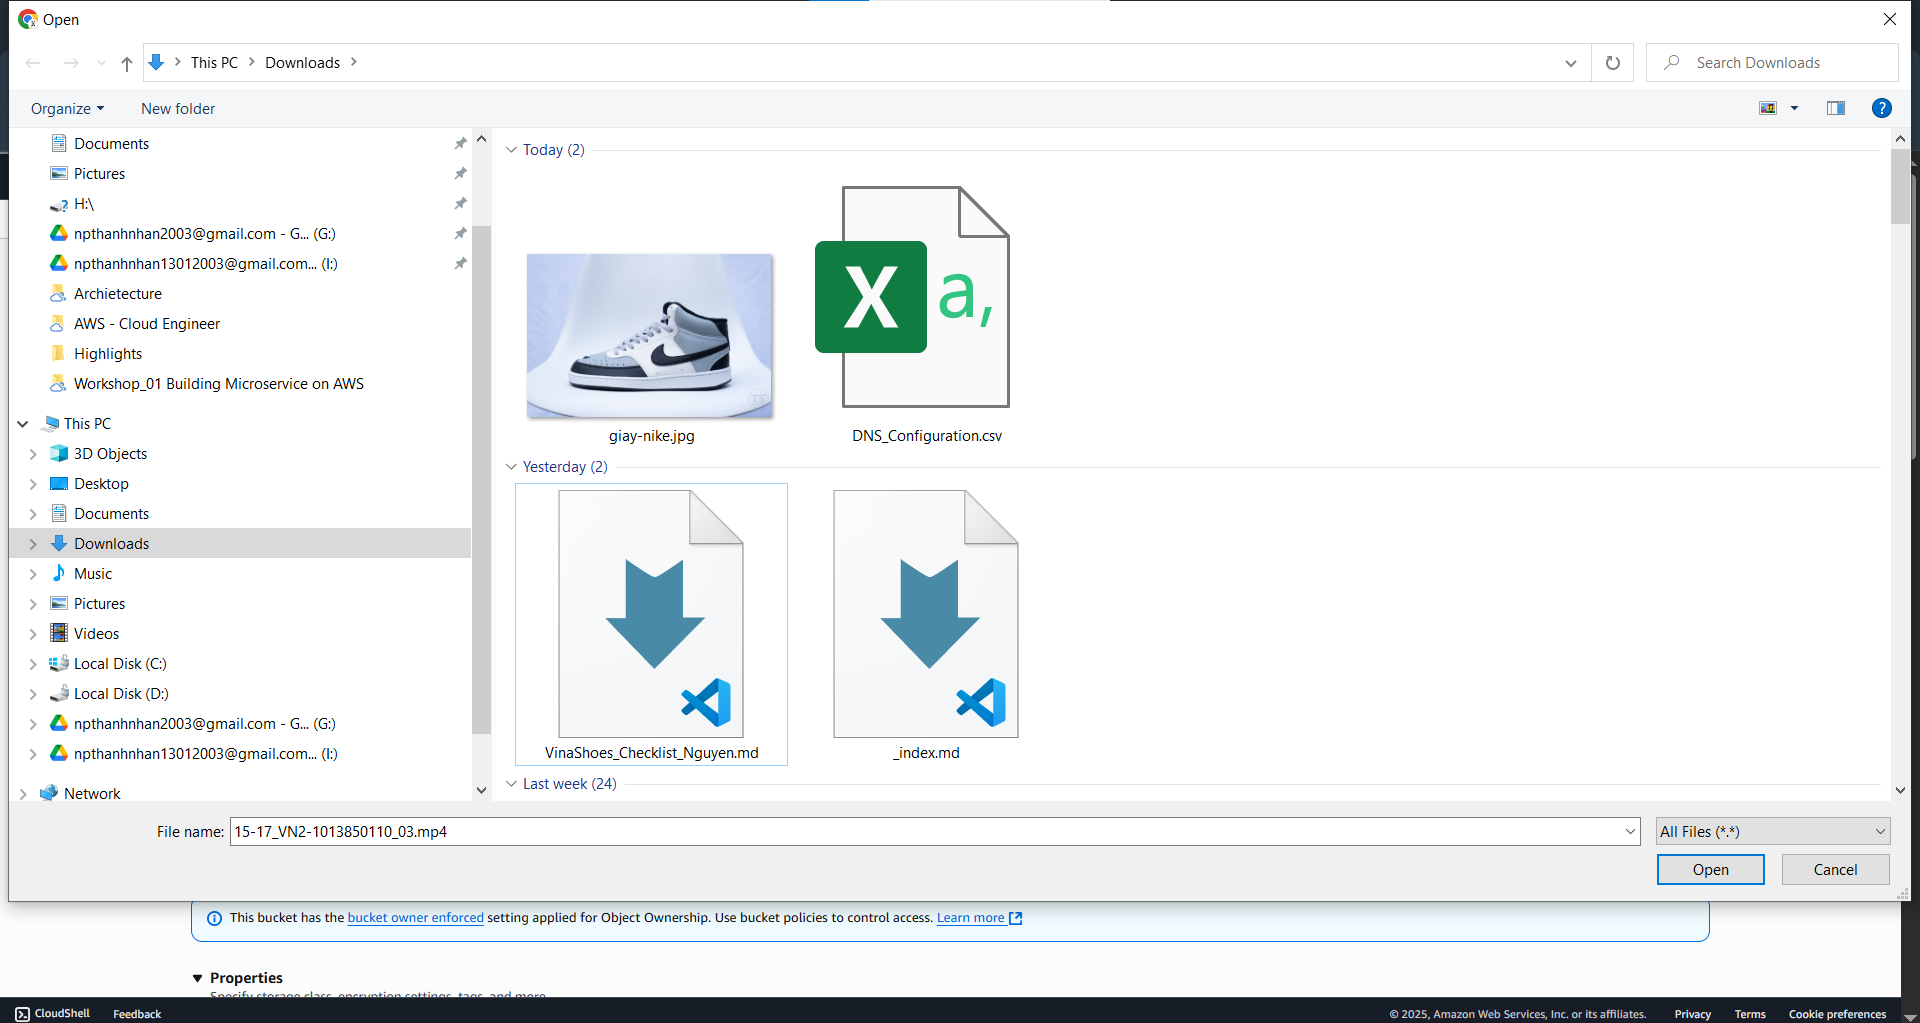Click the back navigation arrow
Image resolution: width=1920 pixels, height=1023 pixels.
33,62
